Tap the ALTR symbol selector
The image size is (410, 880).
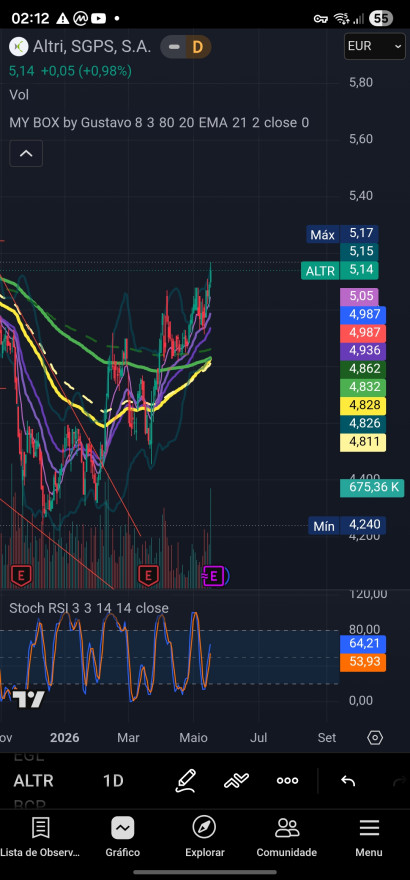click(34, 781)
